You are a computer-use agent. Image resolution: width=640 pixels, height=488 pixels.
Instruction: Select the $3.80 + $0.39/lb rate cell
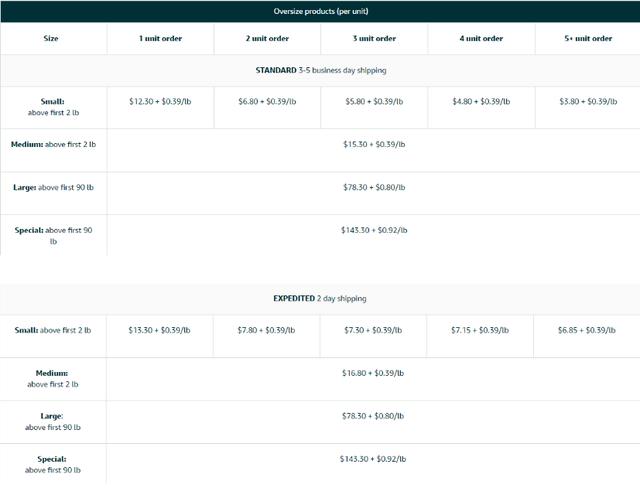[x=588, y=101]
